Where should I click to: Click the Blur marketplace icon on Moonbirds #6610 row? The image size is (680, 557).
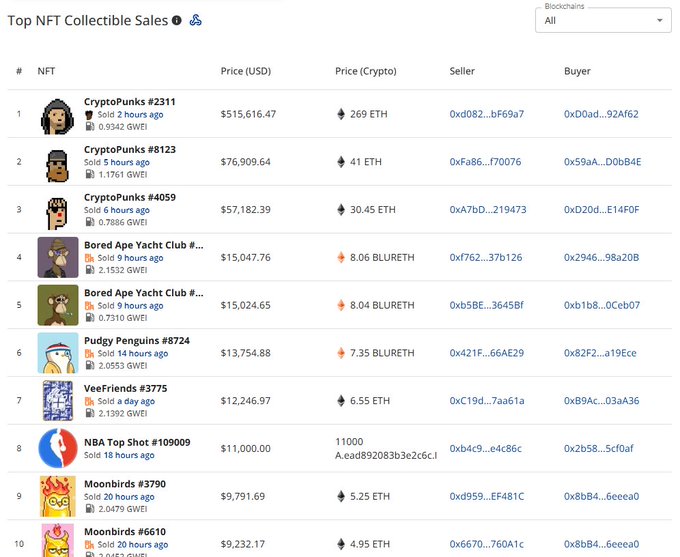point(89,544)
